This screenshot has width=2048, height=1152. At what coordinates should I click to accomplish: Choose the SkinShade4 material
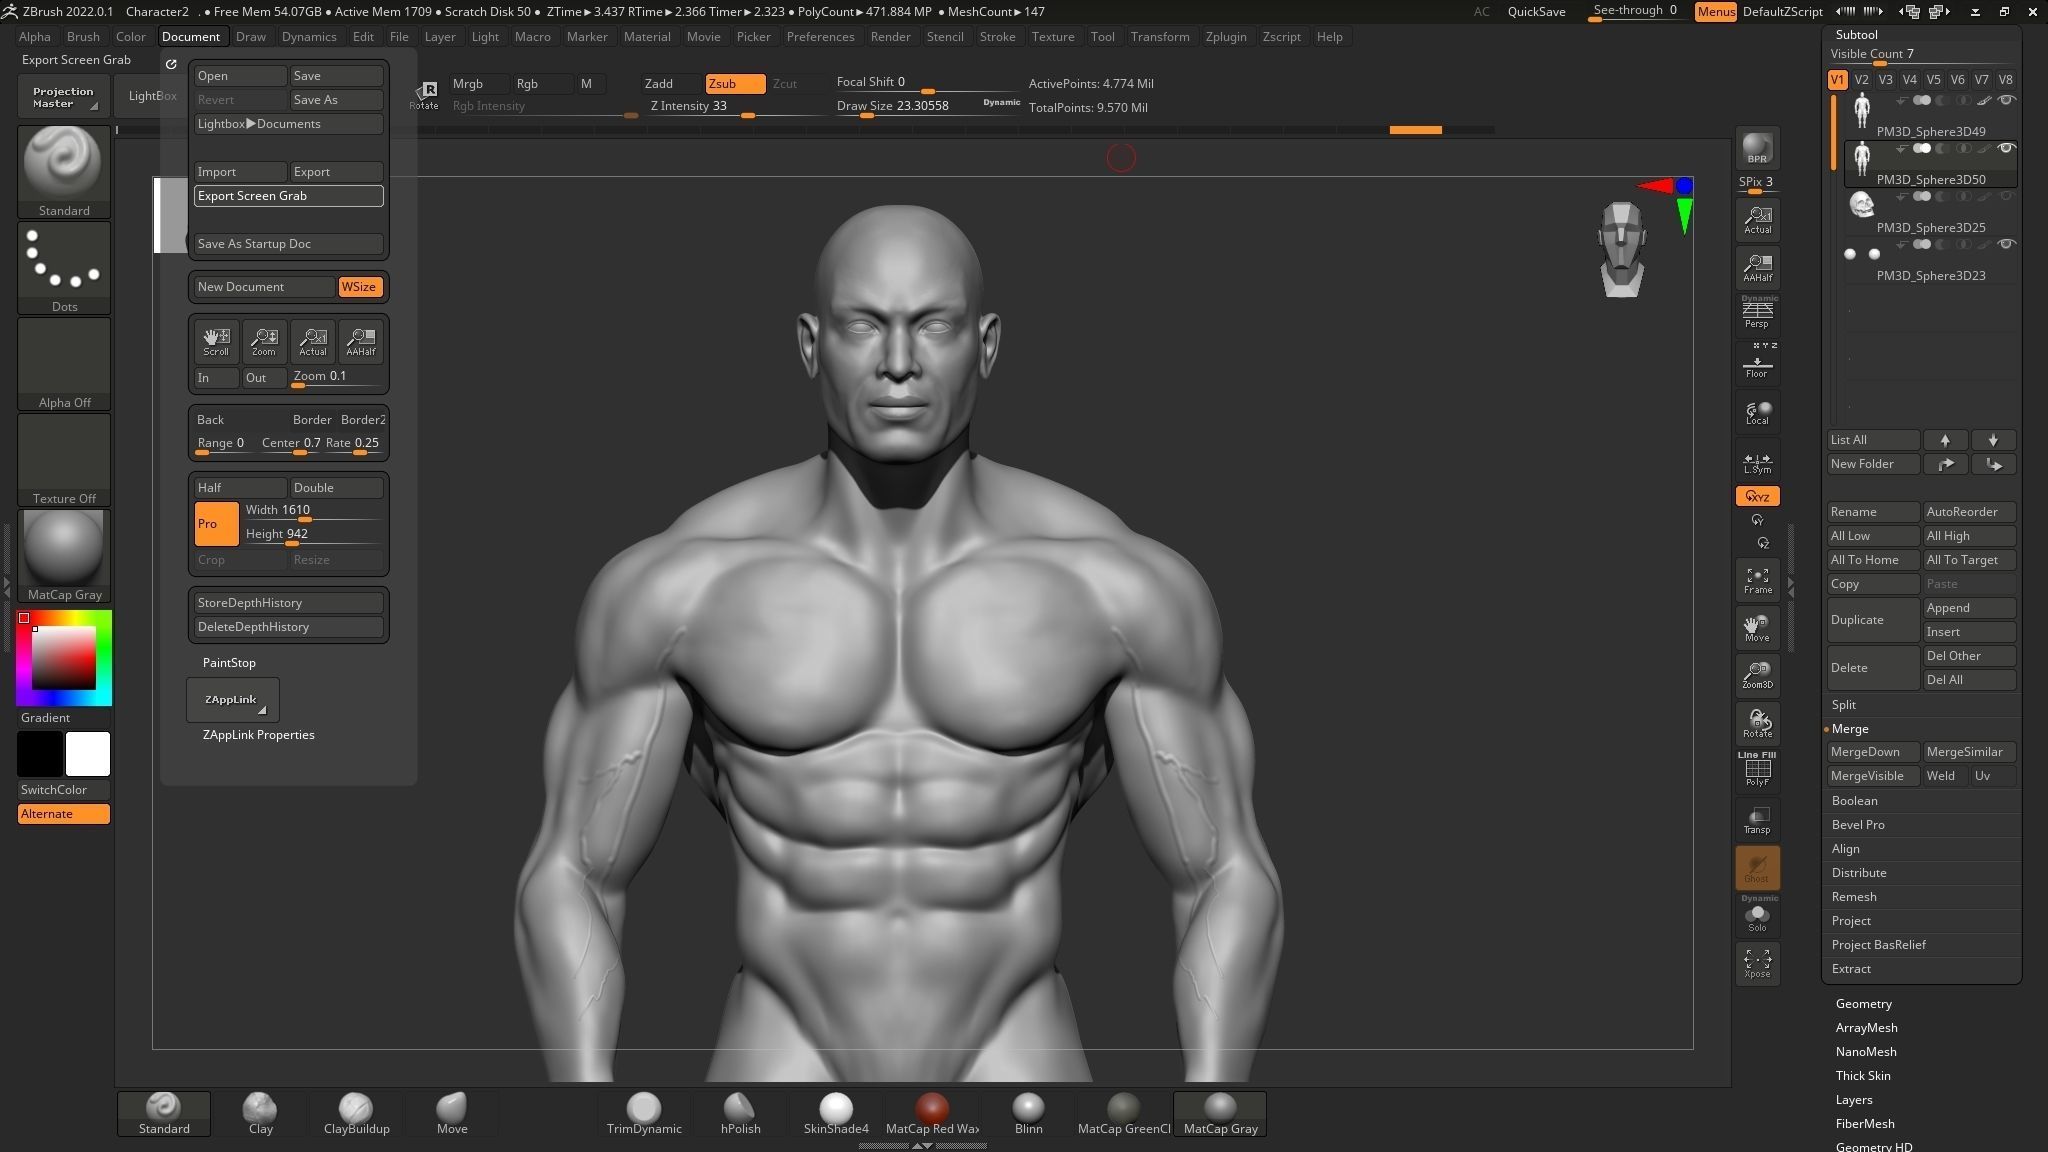point(836,1114)
